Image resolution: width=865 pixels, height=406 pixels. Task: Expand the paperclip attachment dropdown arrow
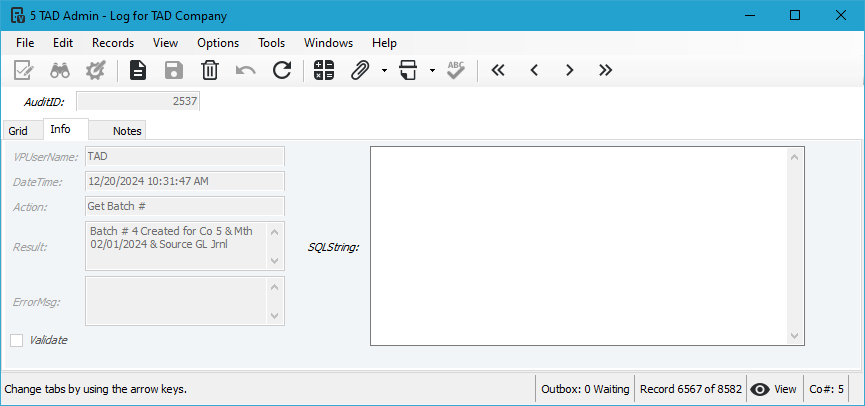pos(384,71)
